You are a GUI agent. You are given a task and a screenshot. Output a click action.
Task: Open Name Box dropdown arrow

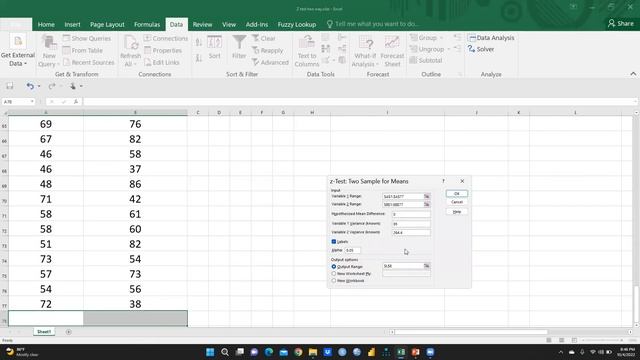point(32,102)
